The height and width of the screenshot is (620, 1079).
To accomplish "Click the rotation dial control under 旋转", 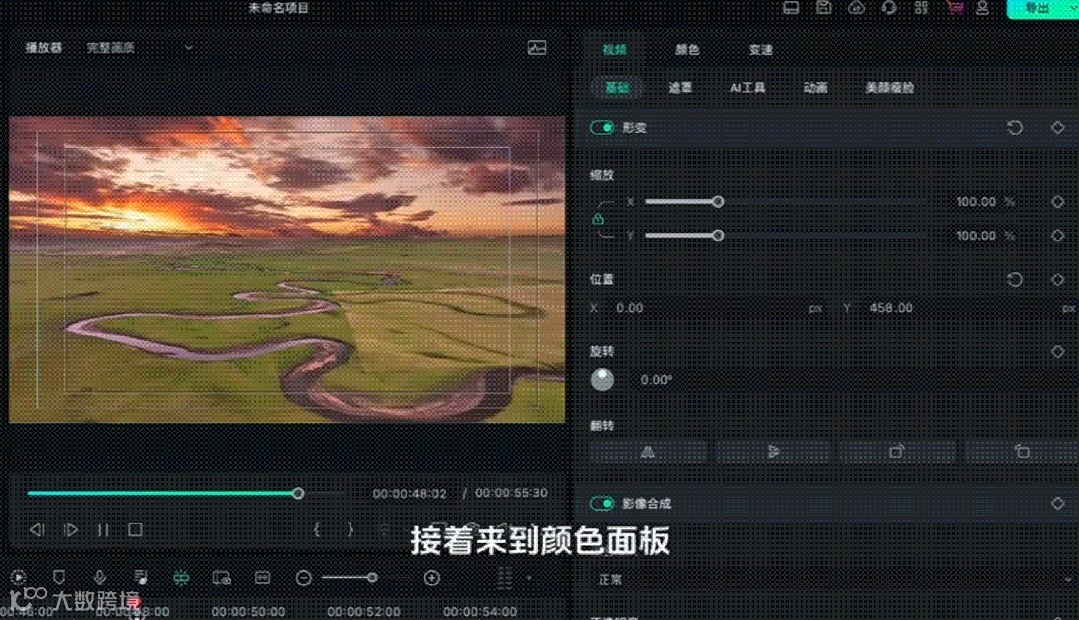I will pyautogui.click(x=603, y=379).
